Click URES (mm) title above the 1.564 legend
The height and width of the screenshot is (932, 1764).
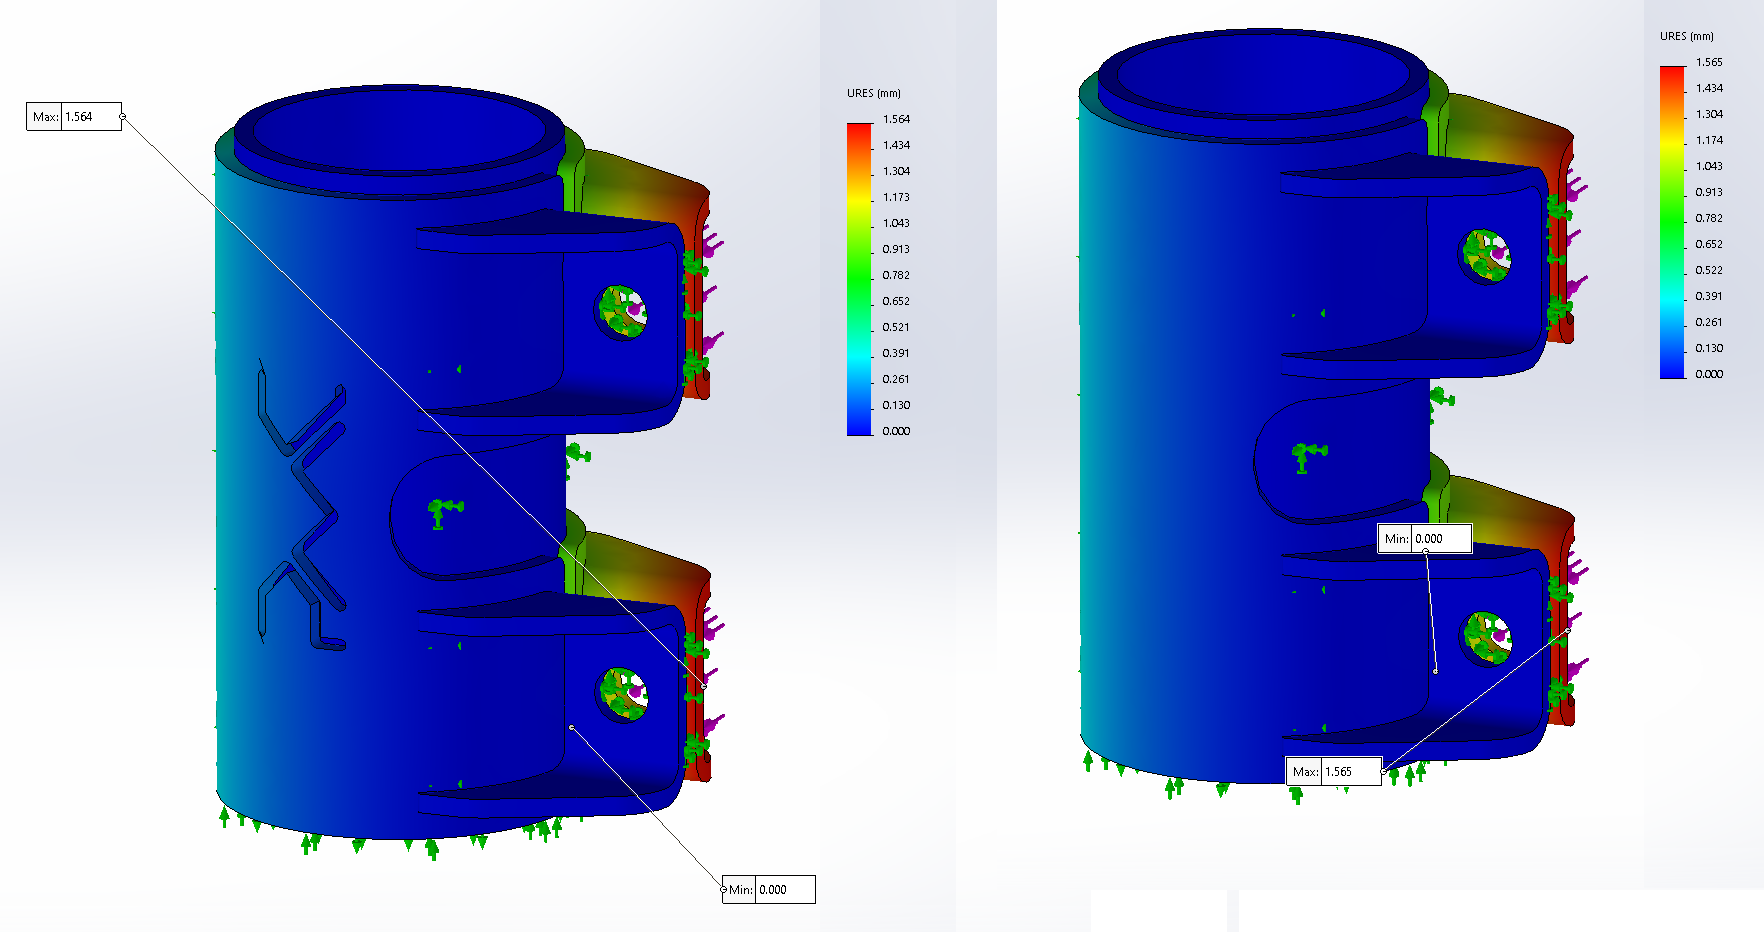pos(873,93)
